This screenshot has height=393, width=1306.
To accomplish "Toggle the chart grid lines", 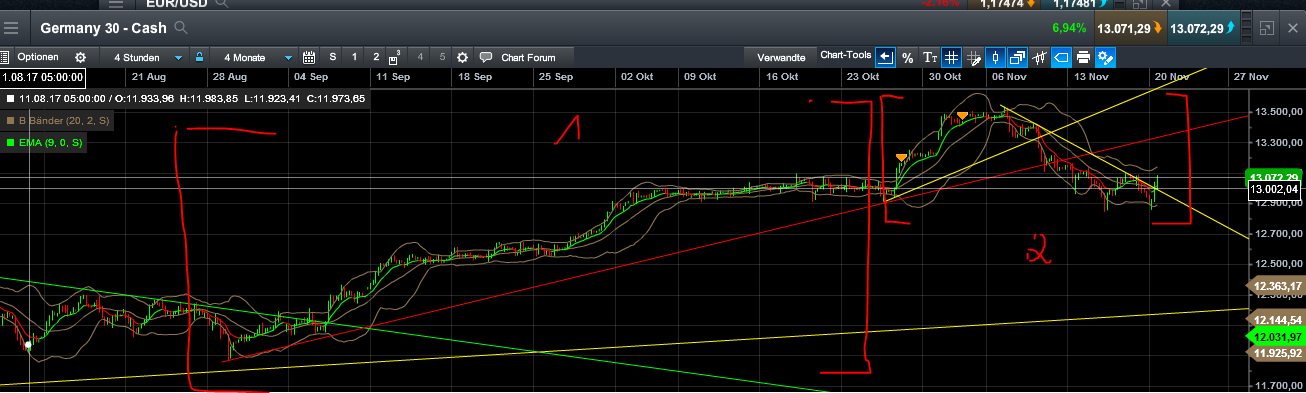I will coord(951,57).
